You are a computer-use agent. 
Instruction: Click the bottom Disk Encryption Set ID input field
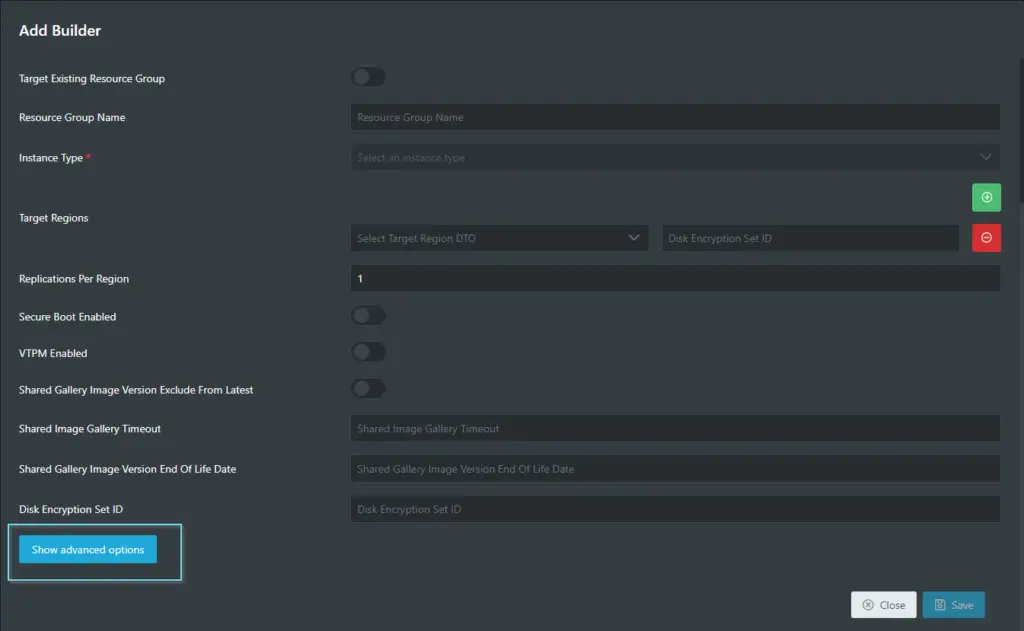point(675,509)
